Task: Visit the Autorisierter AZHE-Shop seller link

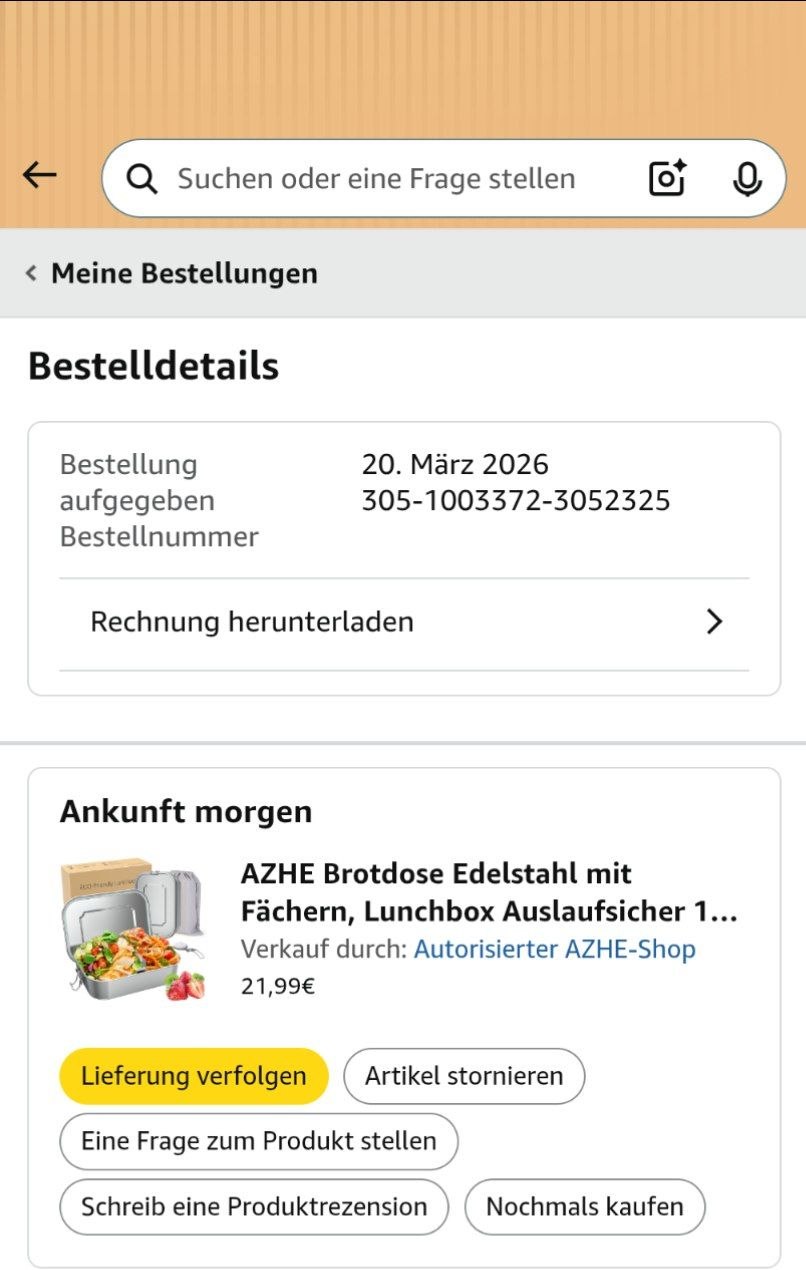Action: pos(555,949)
